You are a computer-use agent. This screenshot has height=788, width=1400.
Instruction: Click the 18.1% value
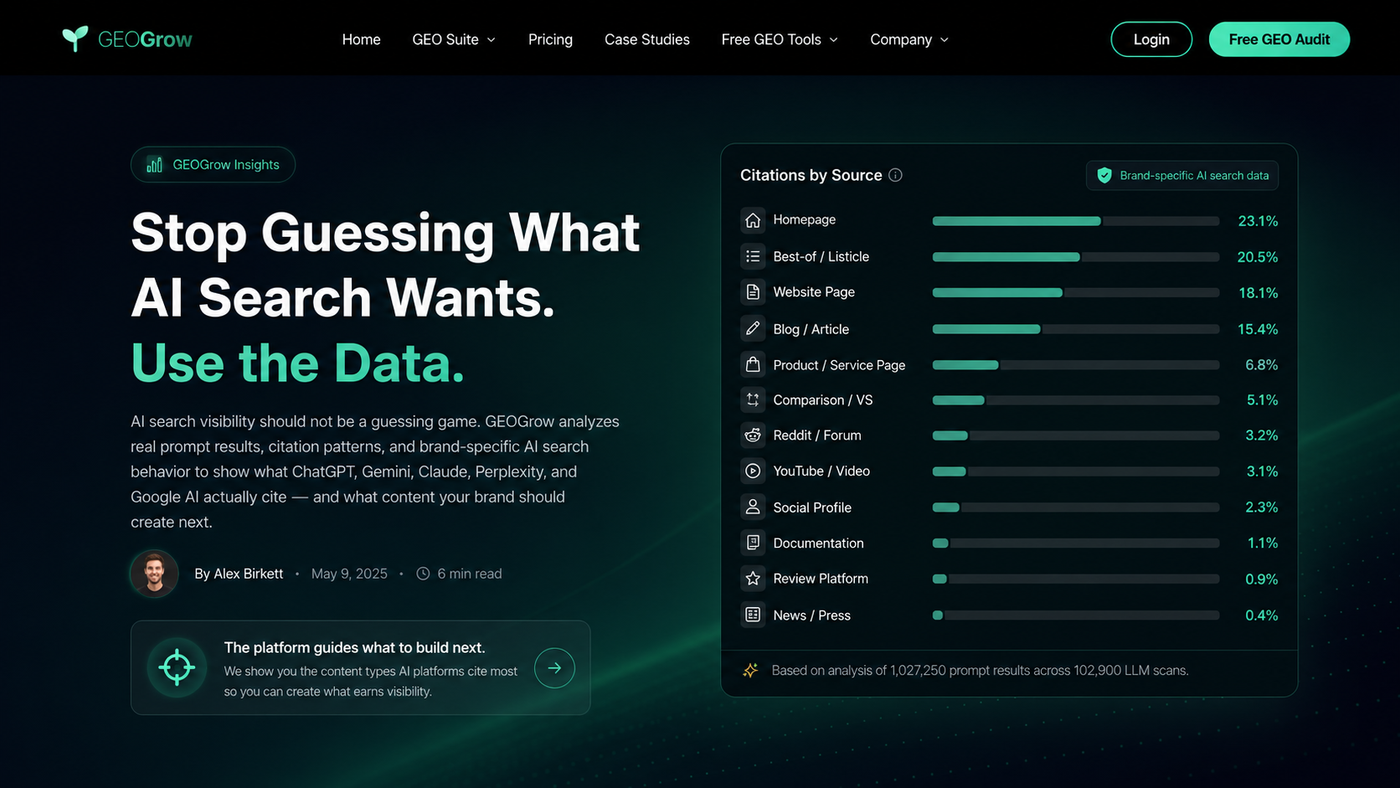1259,293
